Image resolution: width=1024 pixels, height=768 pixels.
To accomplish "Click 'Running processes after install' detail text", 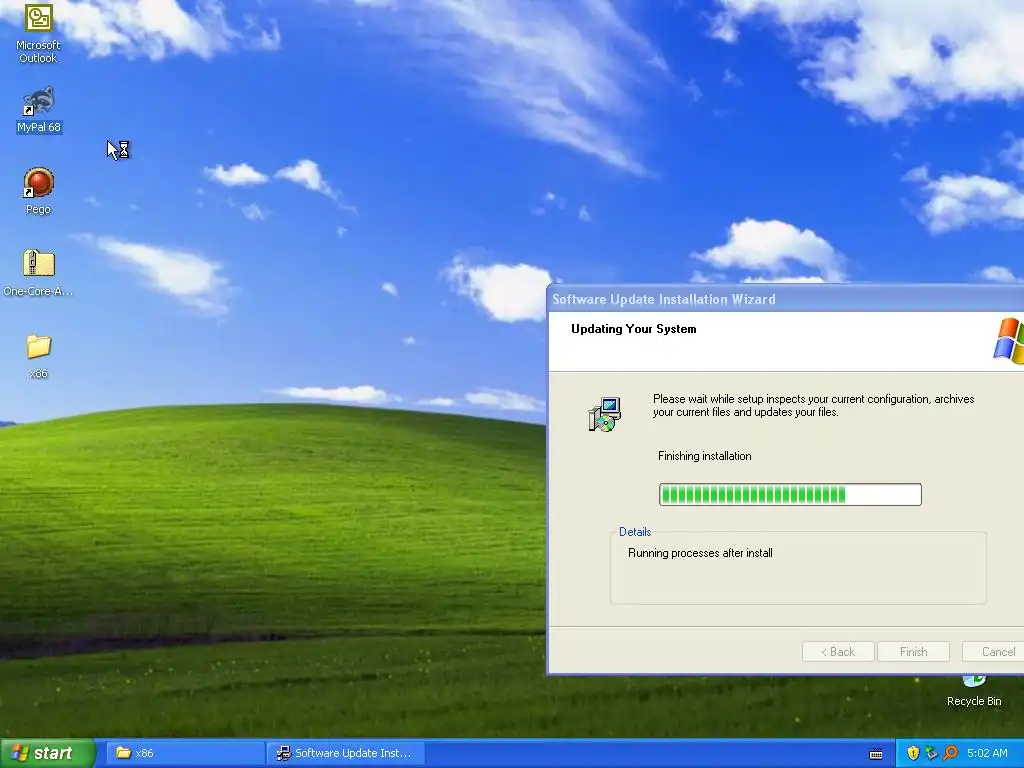I will (700, 553).
